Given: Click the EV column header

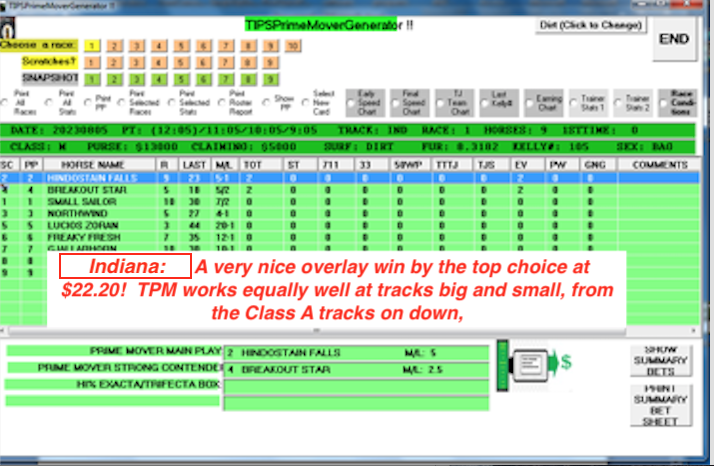Looking at the screenshot, I should coord(528,165).
